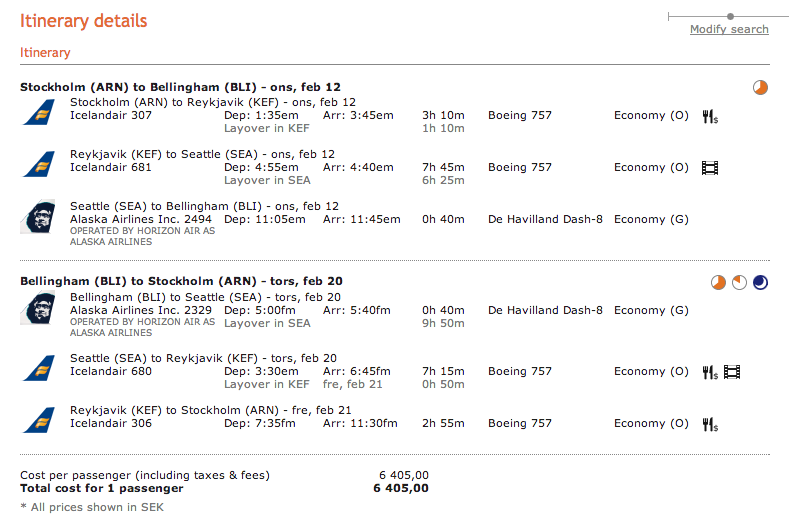Image resolution: width=789 pixels, height=515 pixels.
Task: Click the navy moon overnight icon on return trip
Action: pyautogui.click(x=761, y=283)
